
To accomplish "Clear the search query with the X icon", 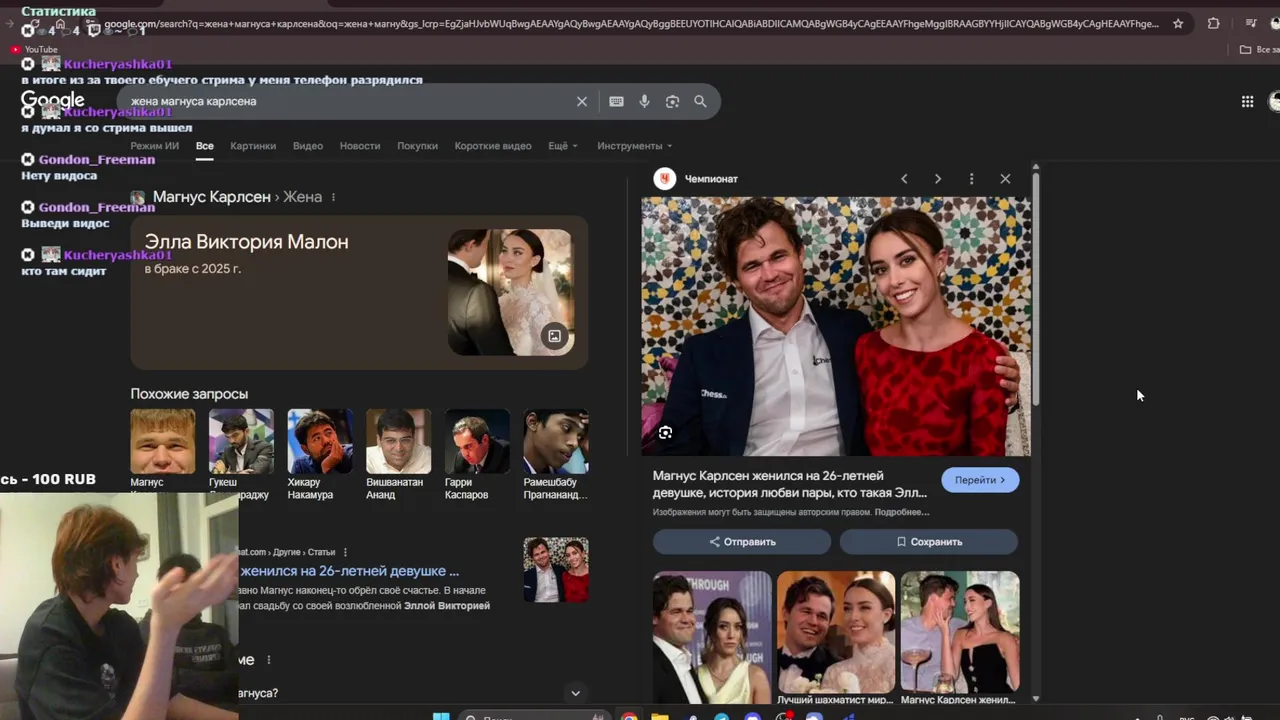I will pyautogui.click(x=581, y=101).
